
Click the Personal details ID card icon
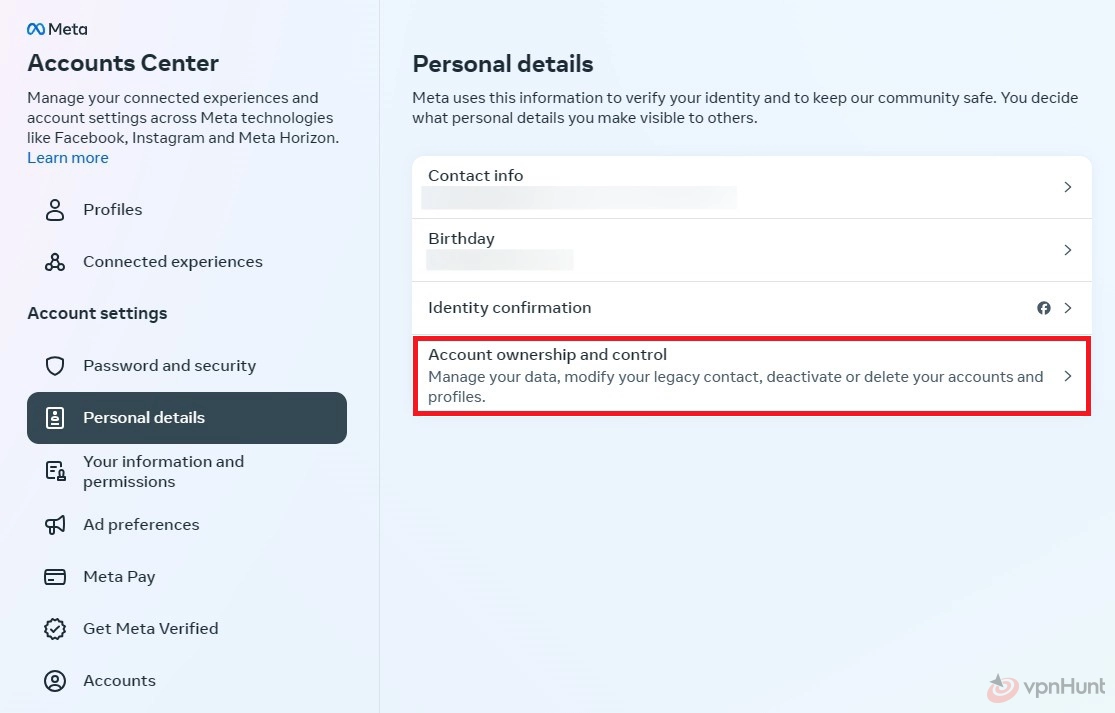(55, 417)
